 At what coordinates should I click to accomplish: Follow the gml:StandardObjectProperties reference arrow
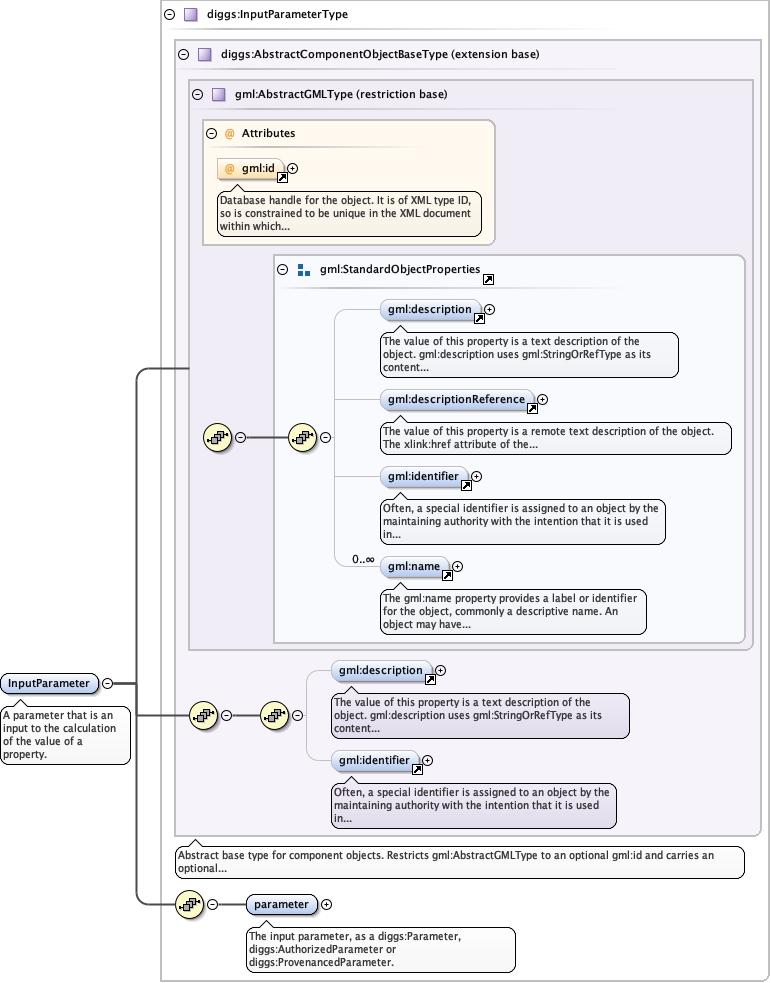pyautogui.click(x=488, y=280)
